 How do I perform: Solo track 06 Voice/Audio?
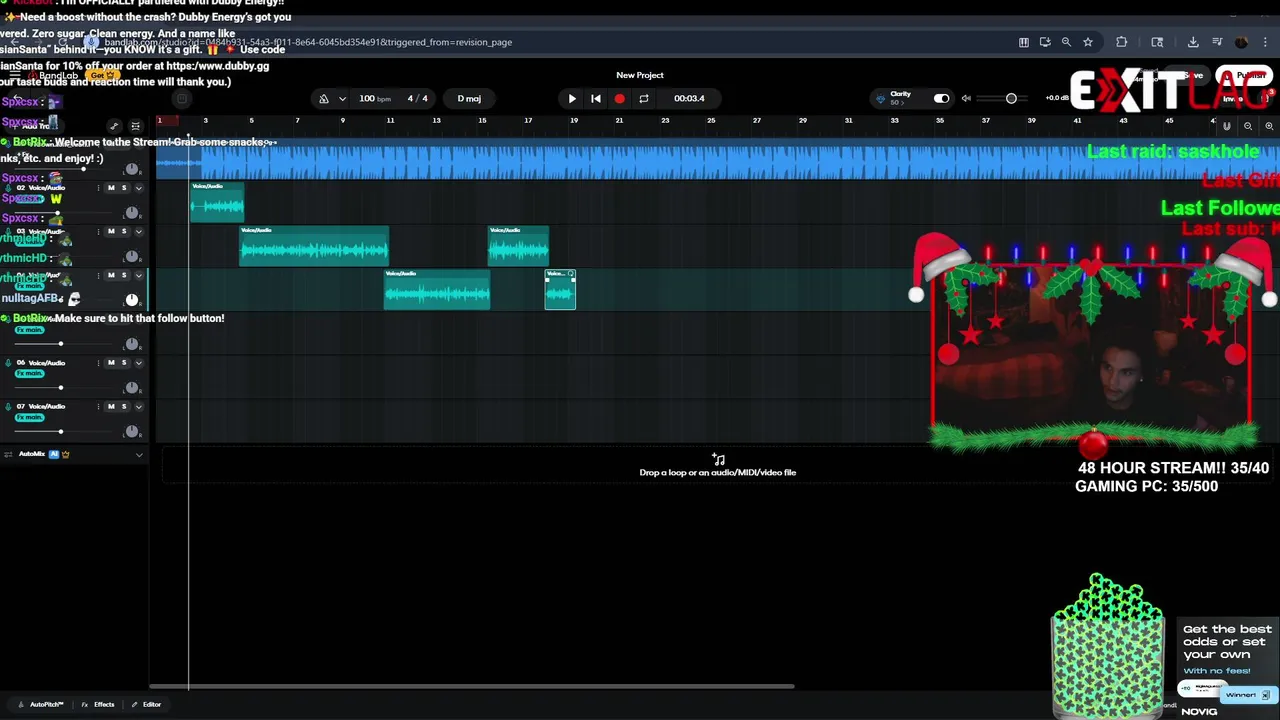(124, 362)
